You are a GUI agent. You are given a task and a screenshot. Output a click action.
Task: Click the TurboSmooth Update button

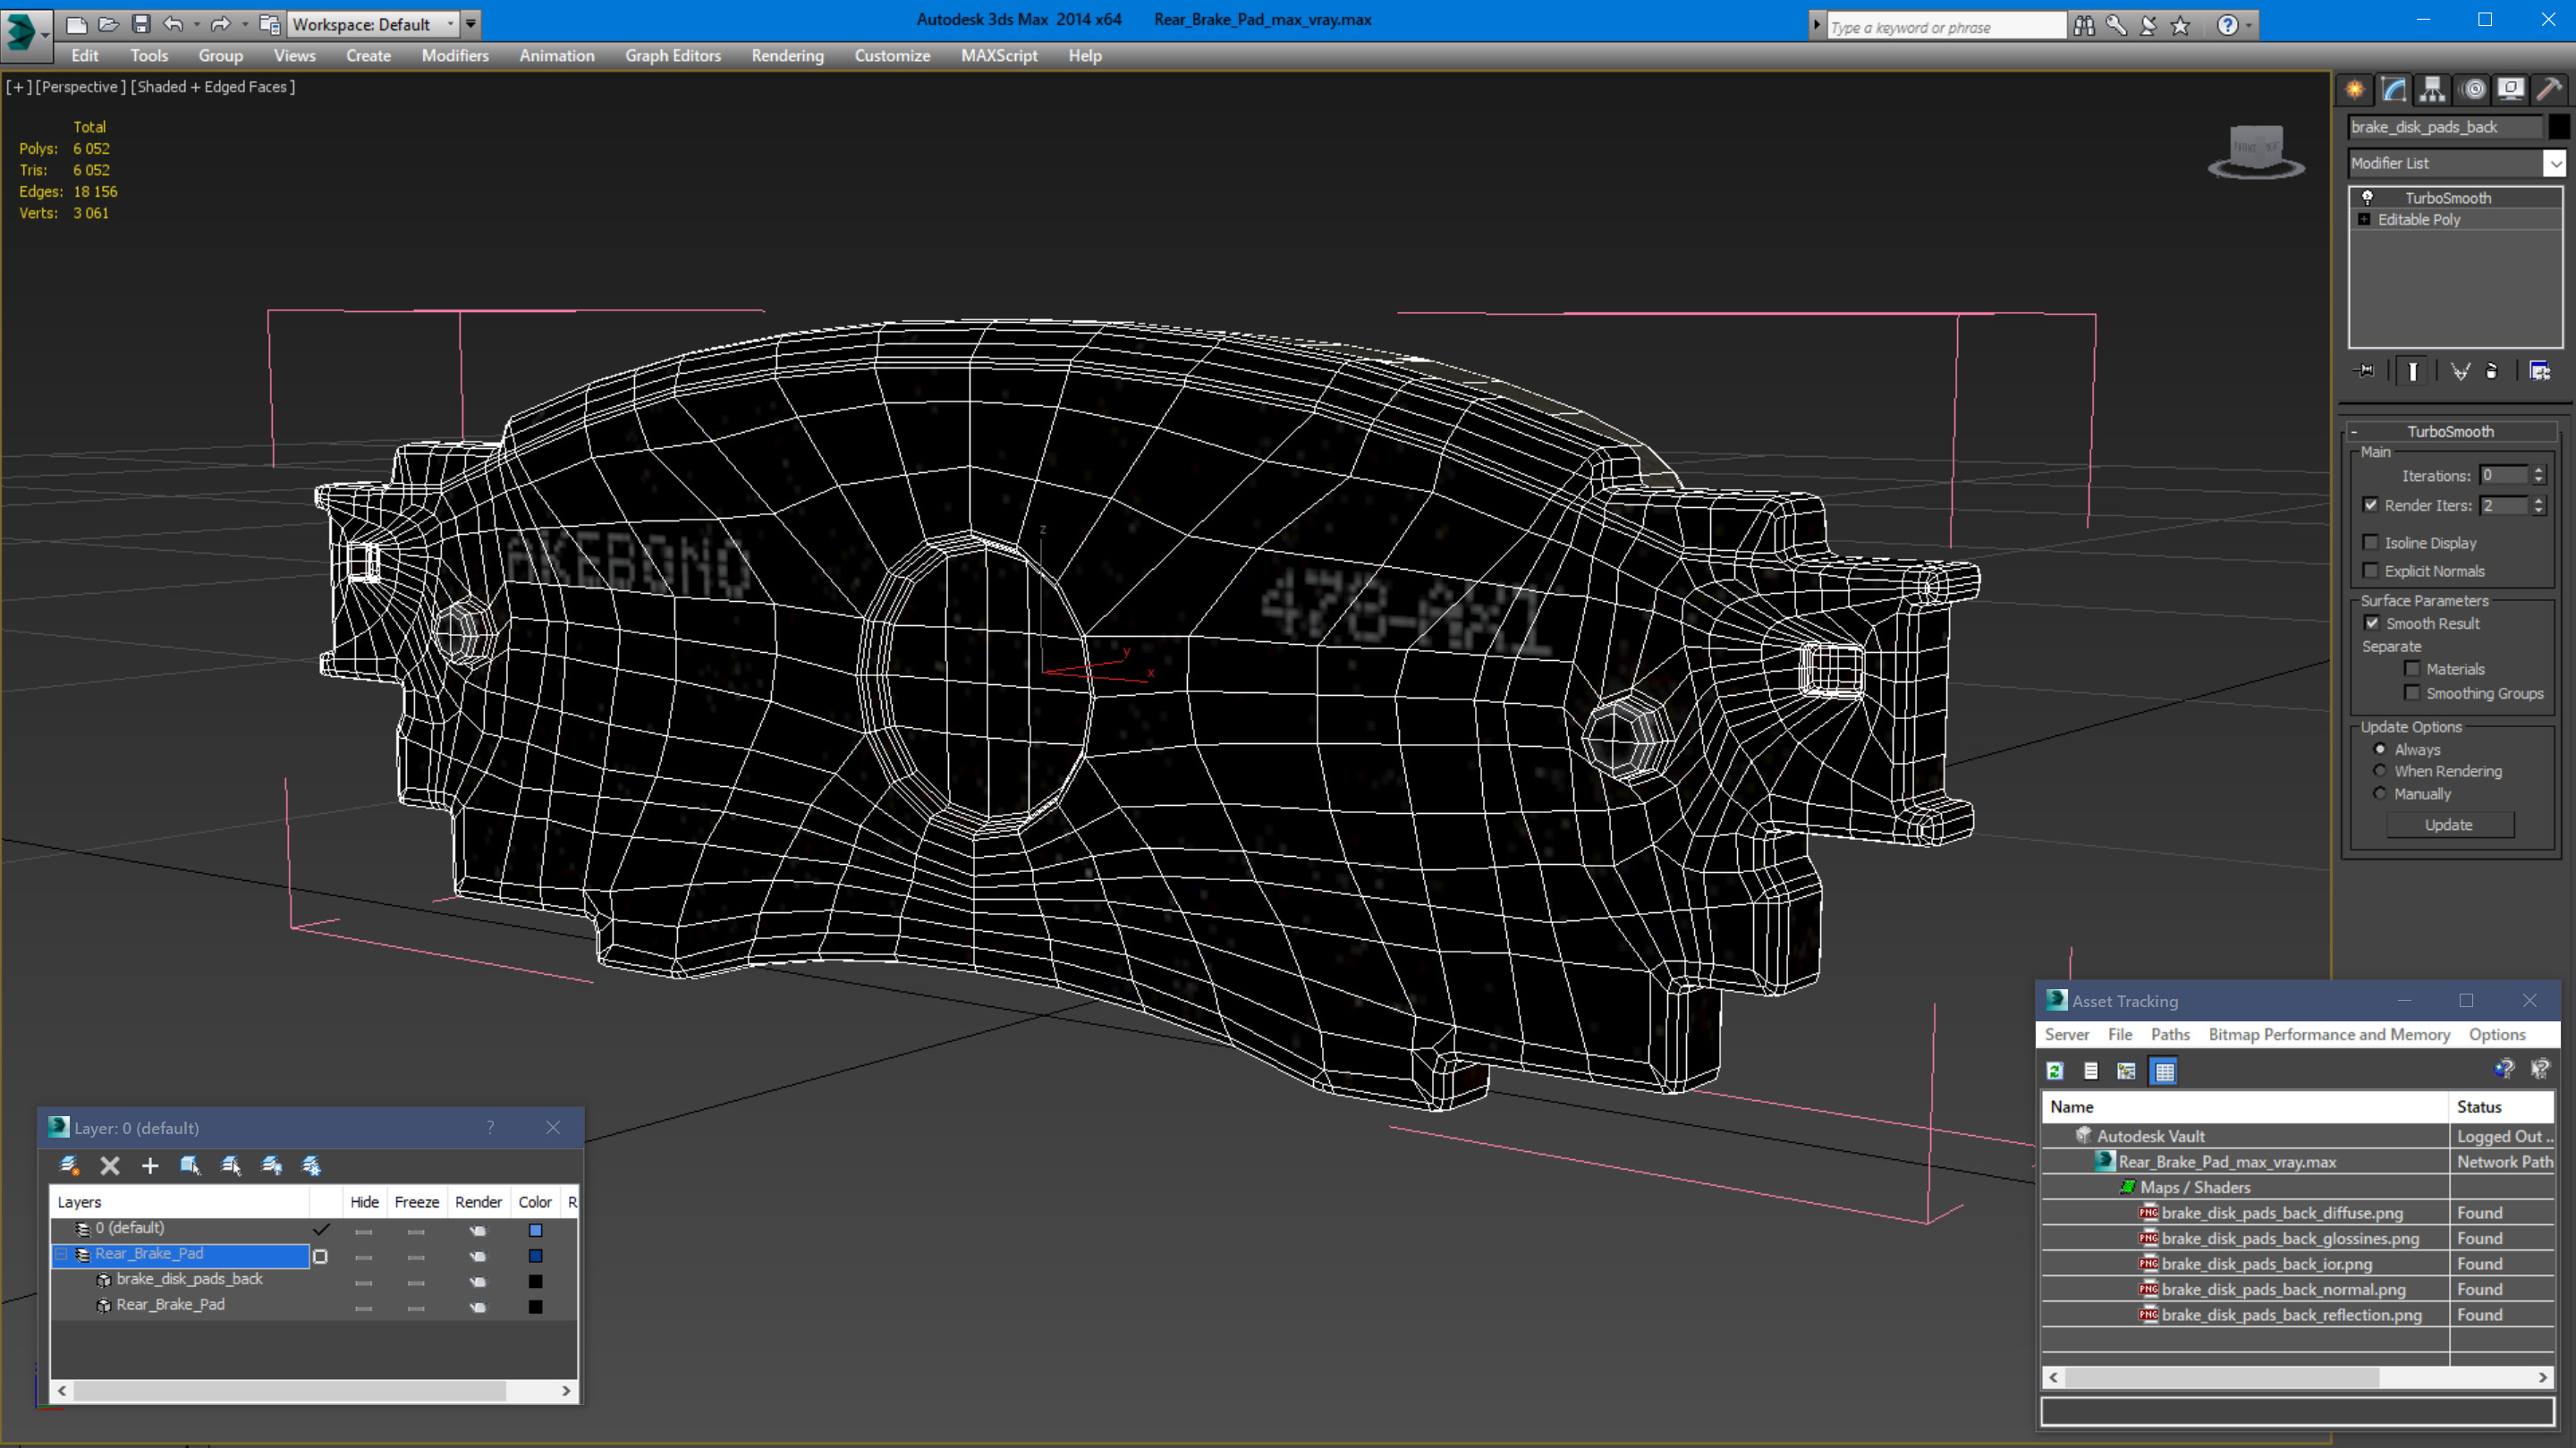tap(2449, 825)
